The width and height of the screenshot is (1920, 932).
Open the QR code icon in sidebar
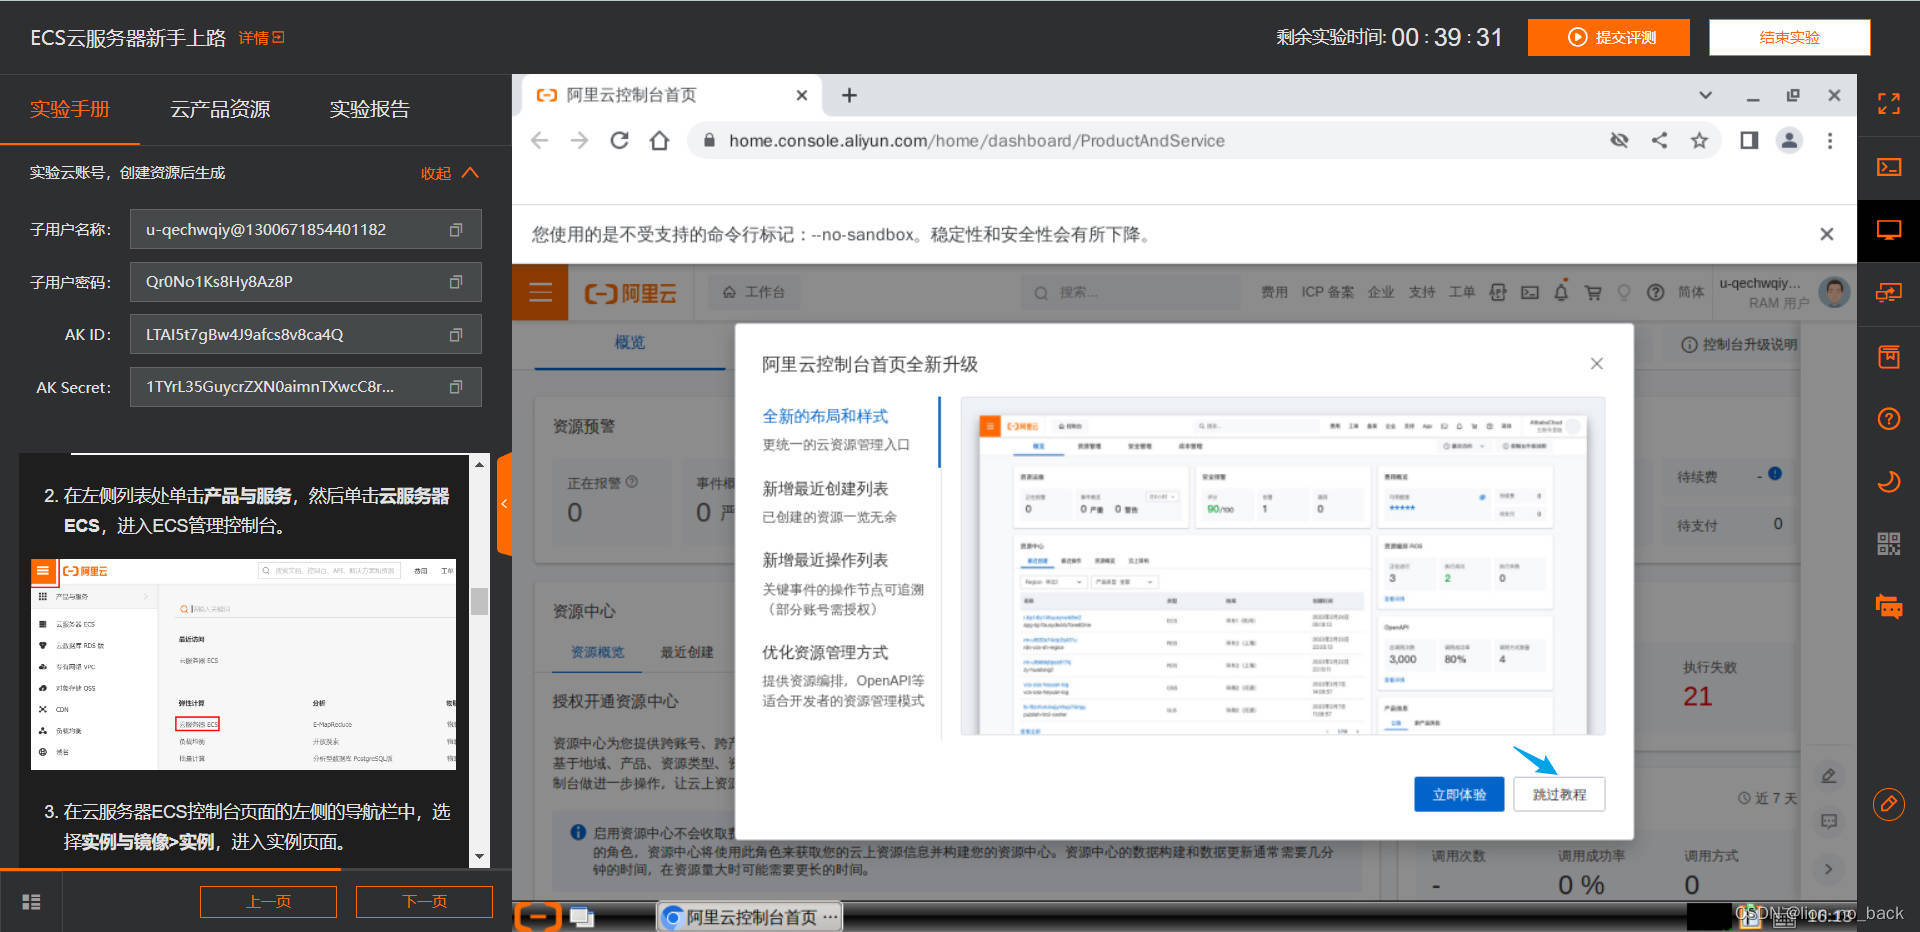pyautogui.click(x=1888, y=544)
